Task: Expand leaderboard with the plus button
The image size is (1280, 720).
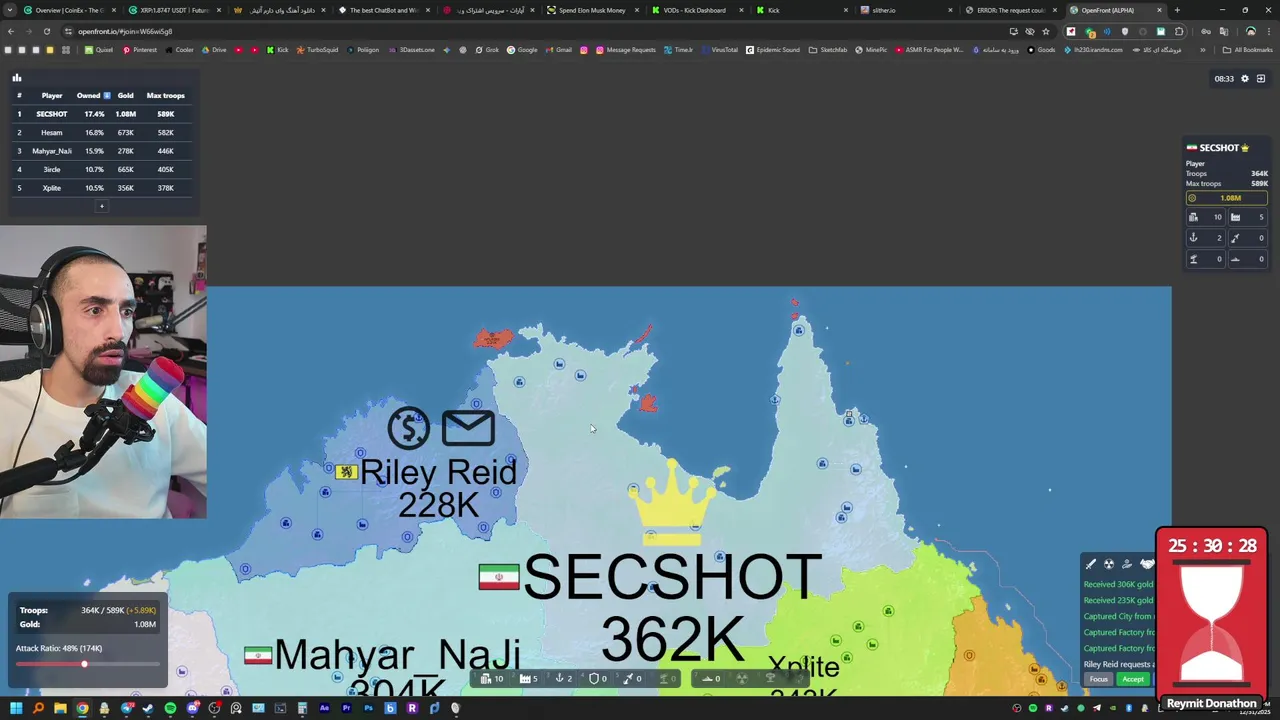Action: coord(101,206)
